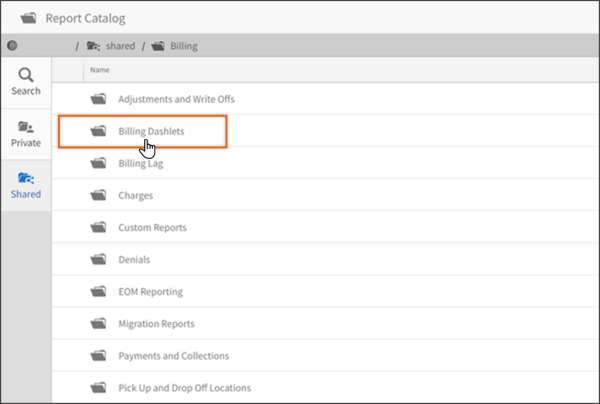Click the Billing Dashlets folder icon
The width and height of the screenshot is (600, 404).
98,131
